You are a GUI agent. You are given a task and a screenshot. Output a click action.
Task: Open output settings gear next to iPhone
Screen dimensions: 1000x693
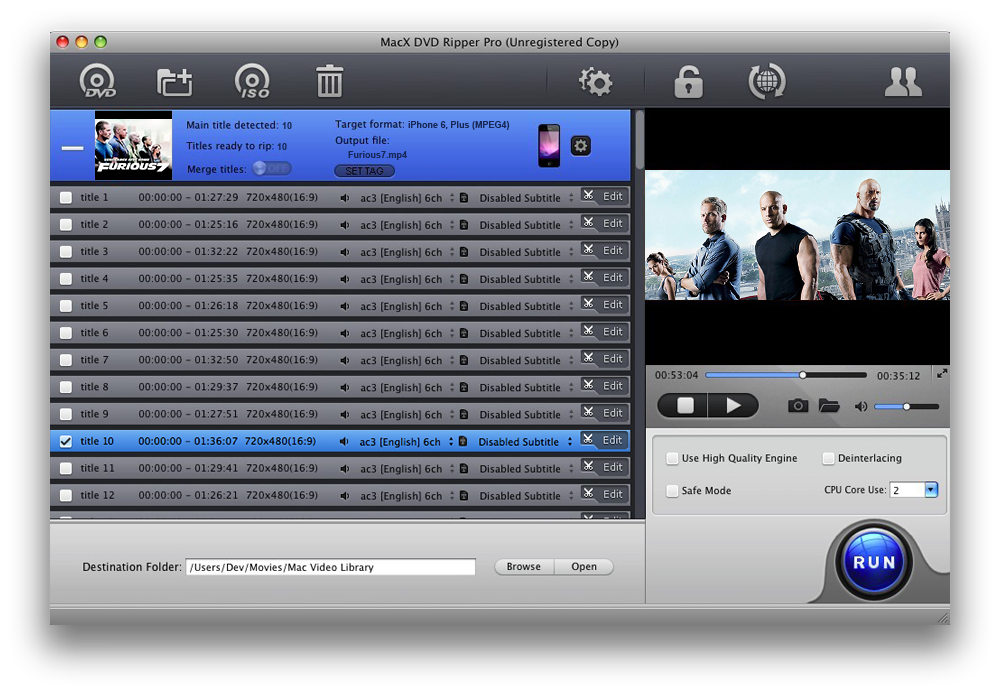[x=580, y=146]
